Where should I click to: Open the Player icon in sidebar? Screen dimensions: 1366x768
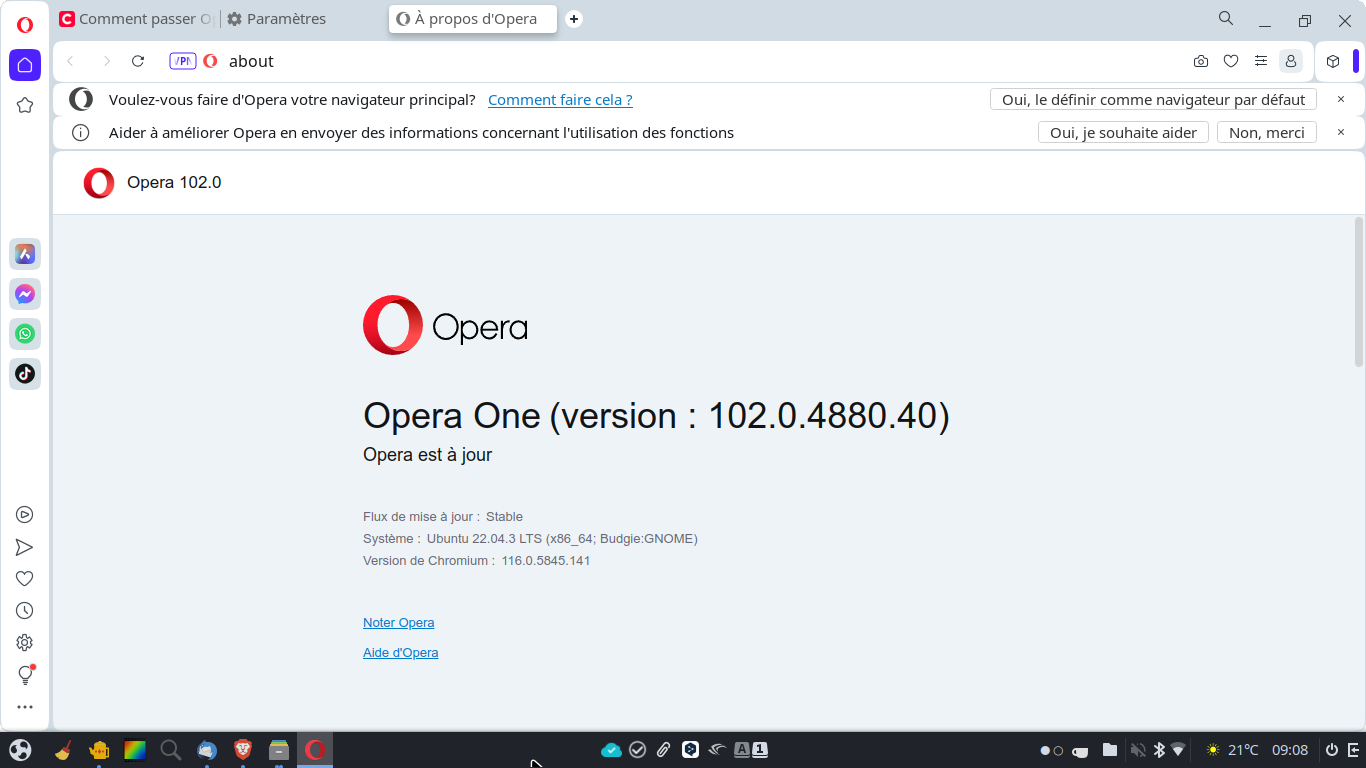[25, 515]
